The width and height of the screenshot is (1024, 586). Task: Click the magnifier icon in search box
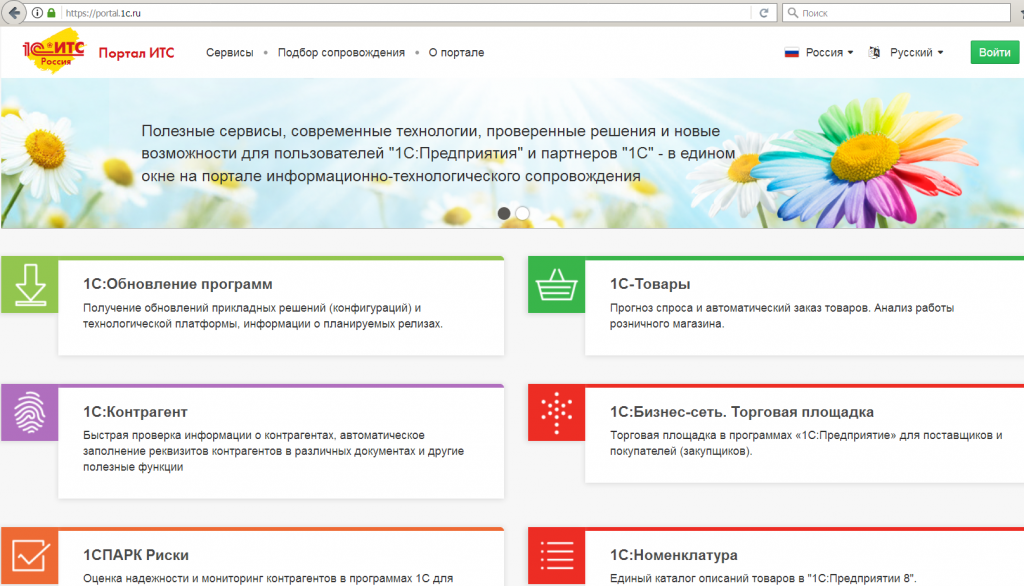point(793,13)
